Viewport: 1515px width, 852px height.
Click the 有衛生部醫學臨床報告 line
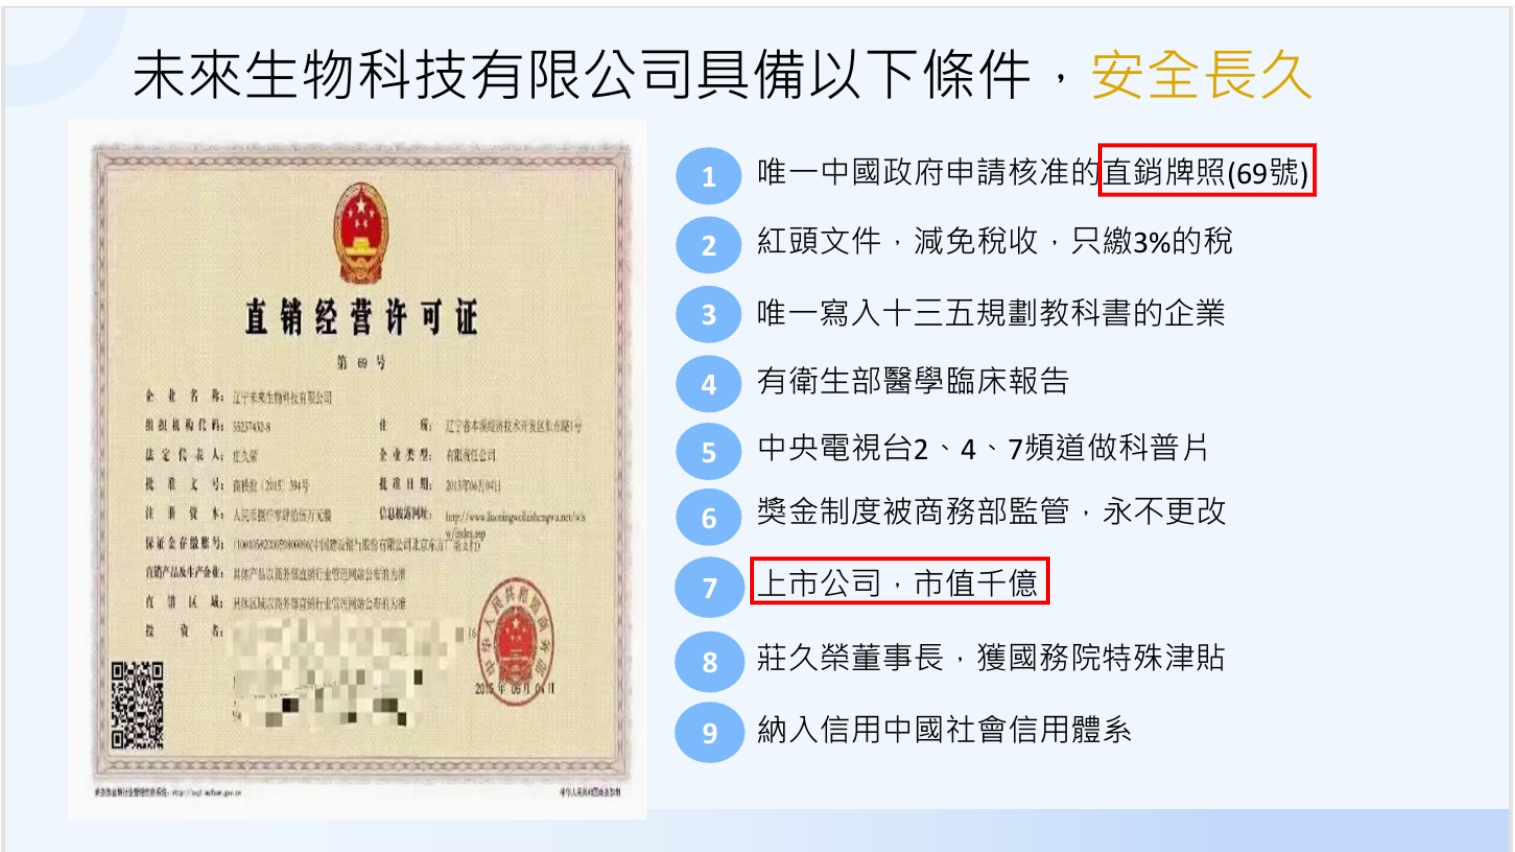click(x=913, y=380)
